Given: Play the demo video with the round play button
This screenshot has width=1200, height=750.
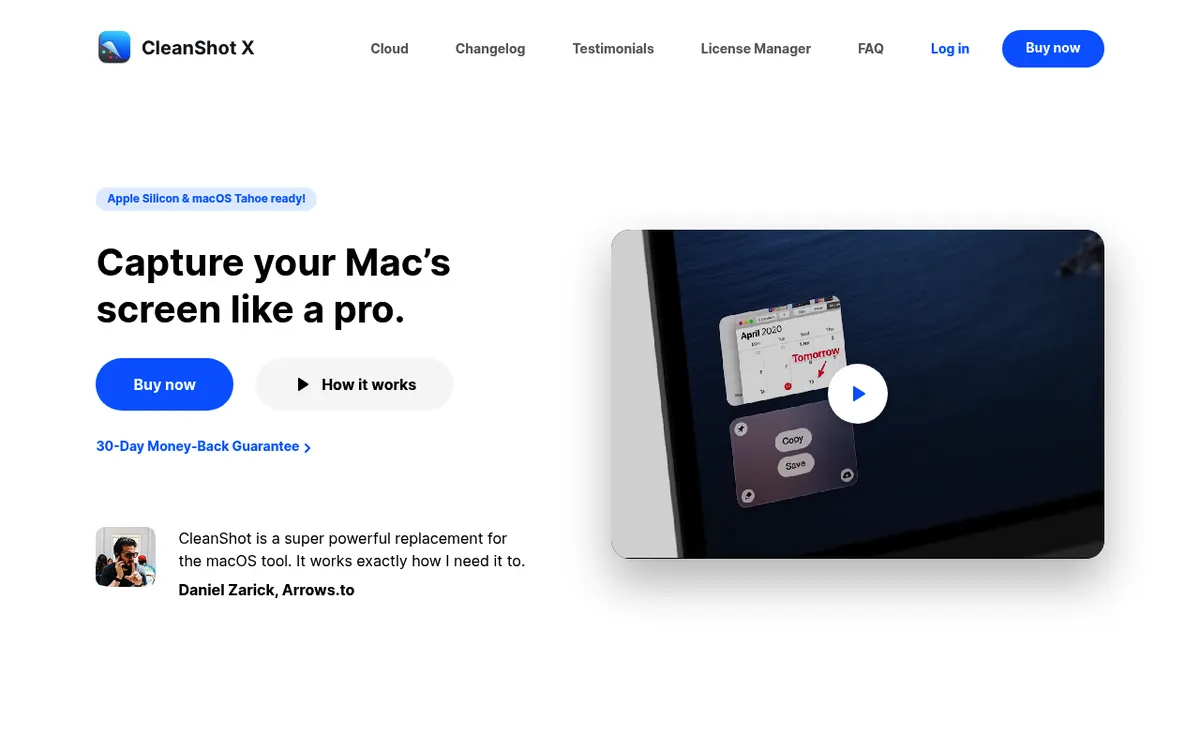Looking at the screenshot, I should point(858,394).
